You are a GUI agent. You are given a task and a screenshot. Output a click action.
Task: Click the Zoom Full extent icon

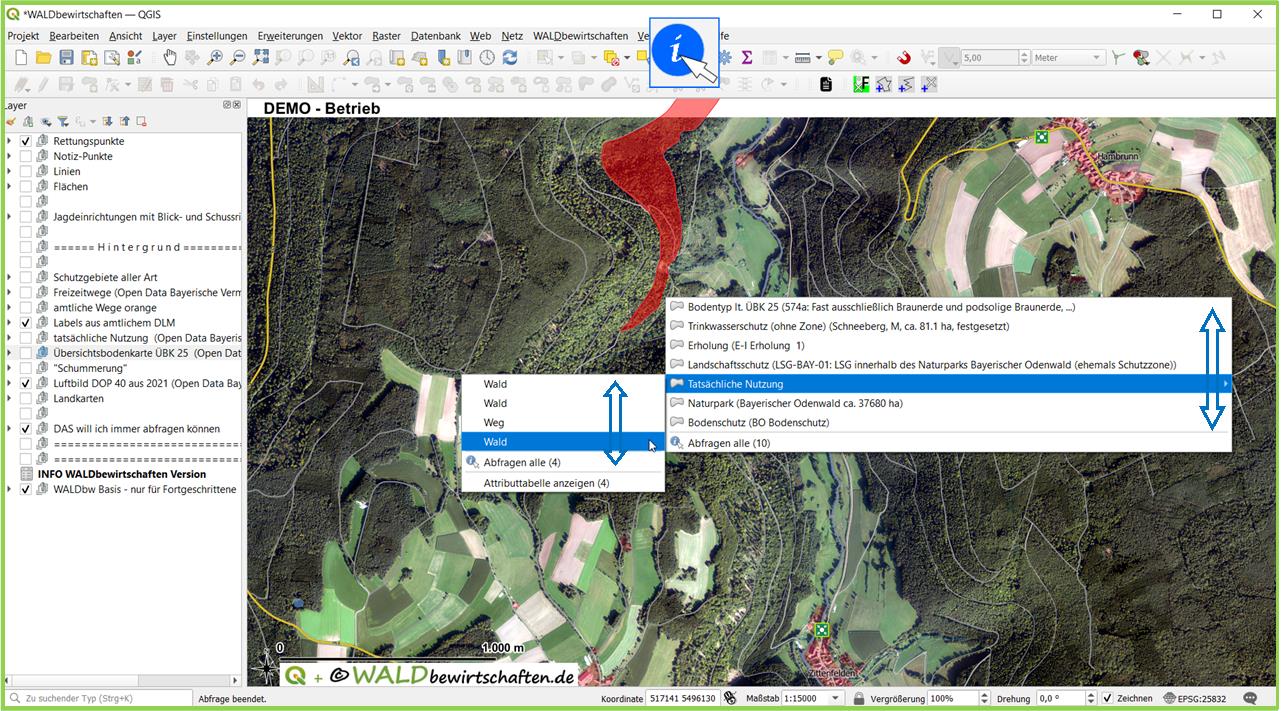[261, 58]
